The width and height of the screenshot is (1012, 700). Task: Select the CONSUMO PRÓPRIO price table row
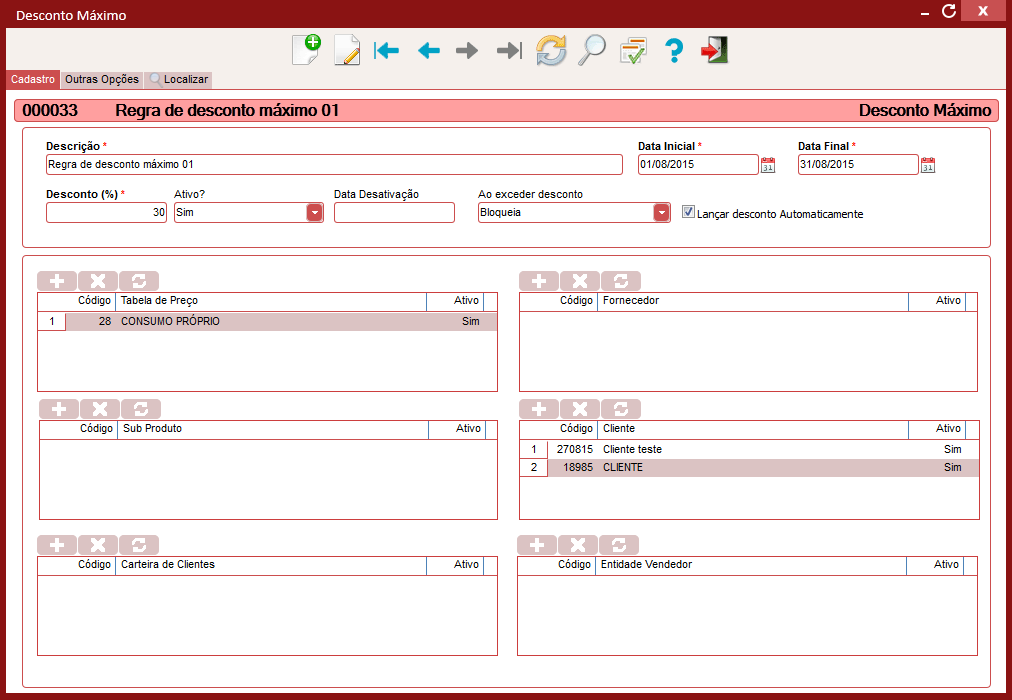267,321
